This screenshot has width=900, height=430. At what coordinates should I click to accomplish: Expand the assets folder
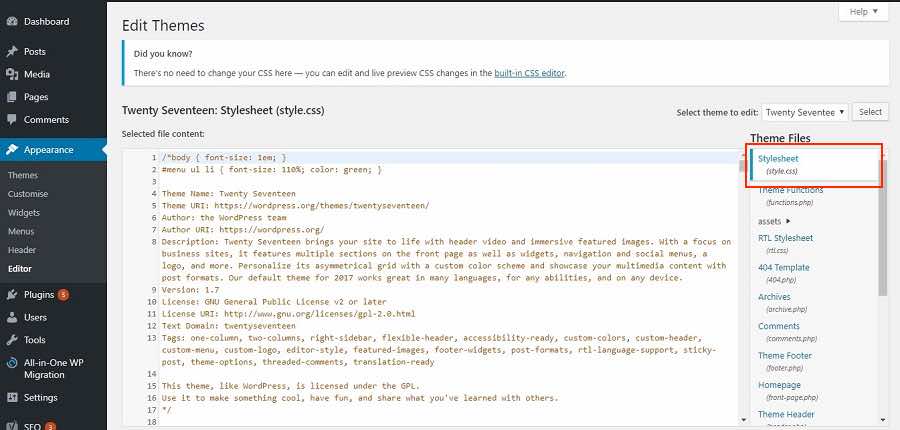(x=774, y=221)
